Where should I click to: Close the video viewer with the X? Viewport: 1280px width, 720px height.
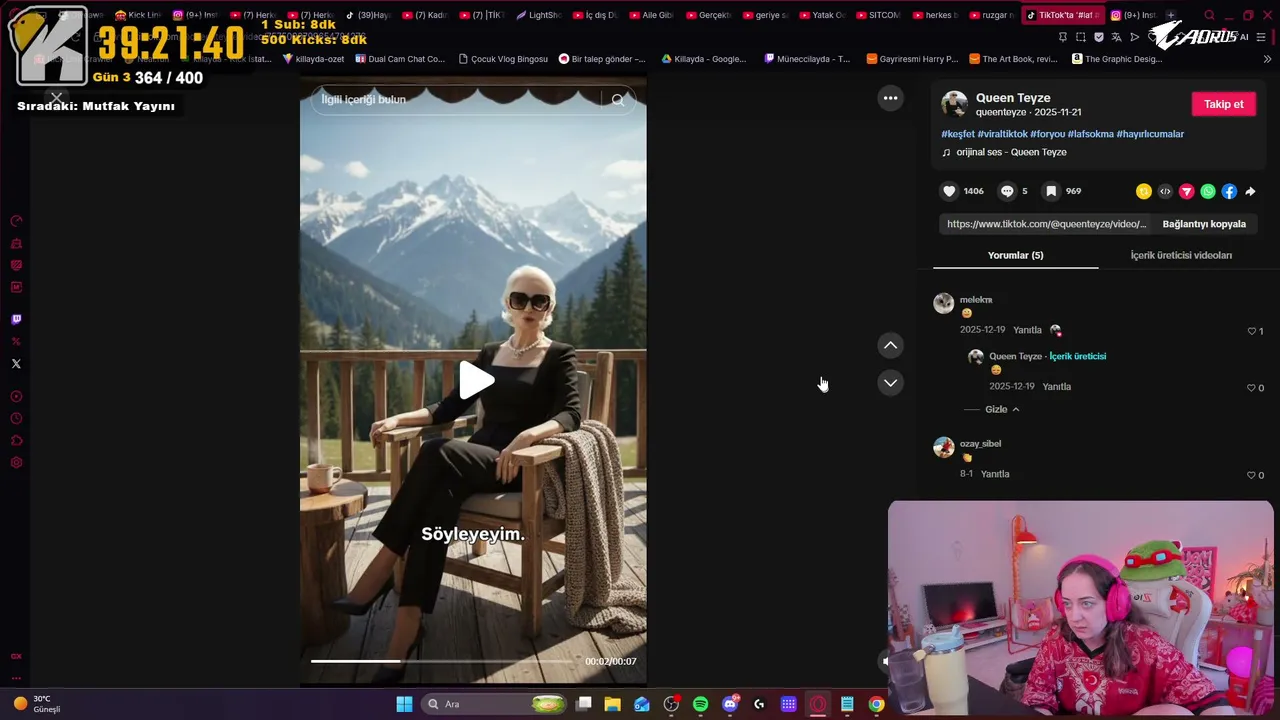(56, 98)
